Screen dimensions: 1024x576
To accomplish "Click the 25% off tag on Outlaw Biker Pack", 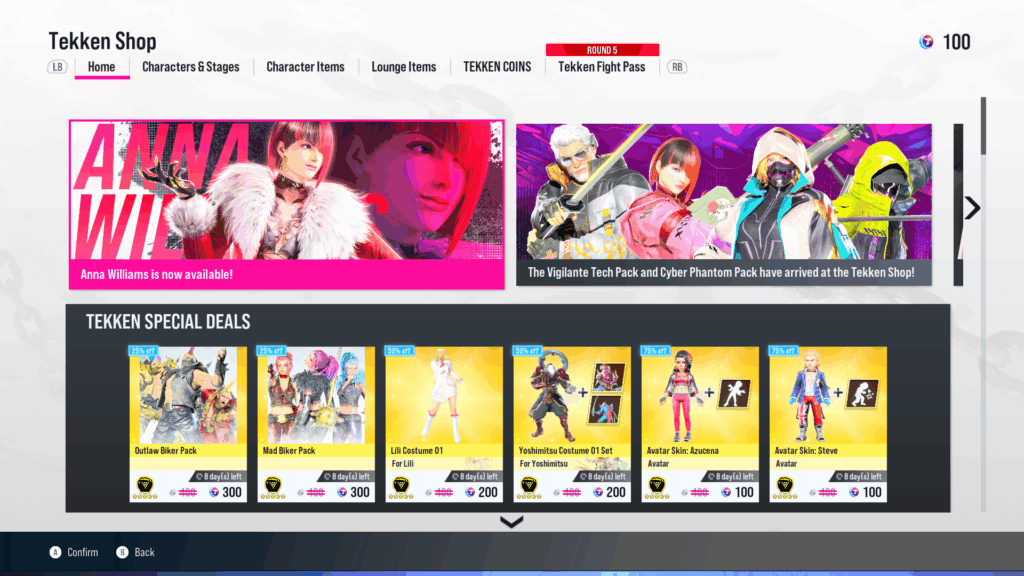I will 143,351.
